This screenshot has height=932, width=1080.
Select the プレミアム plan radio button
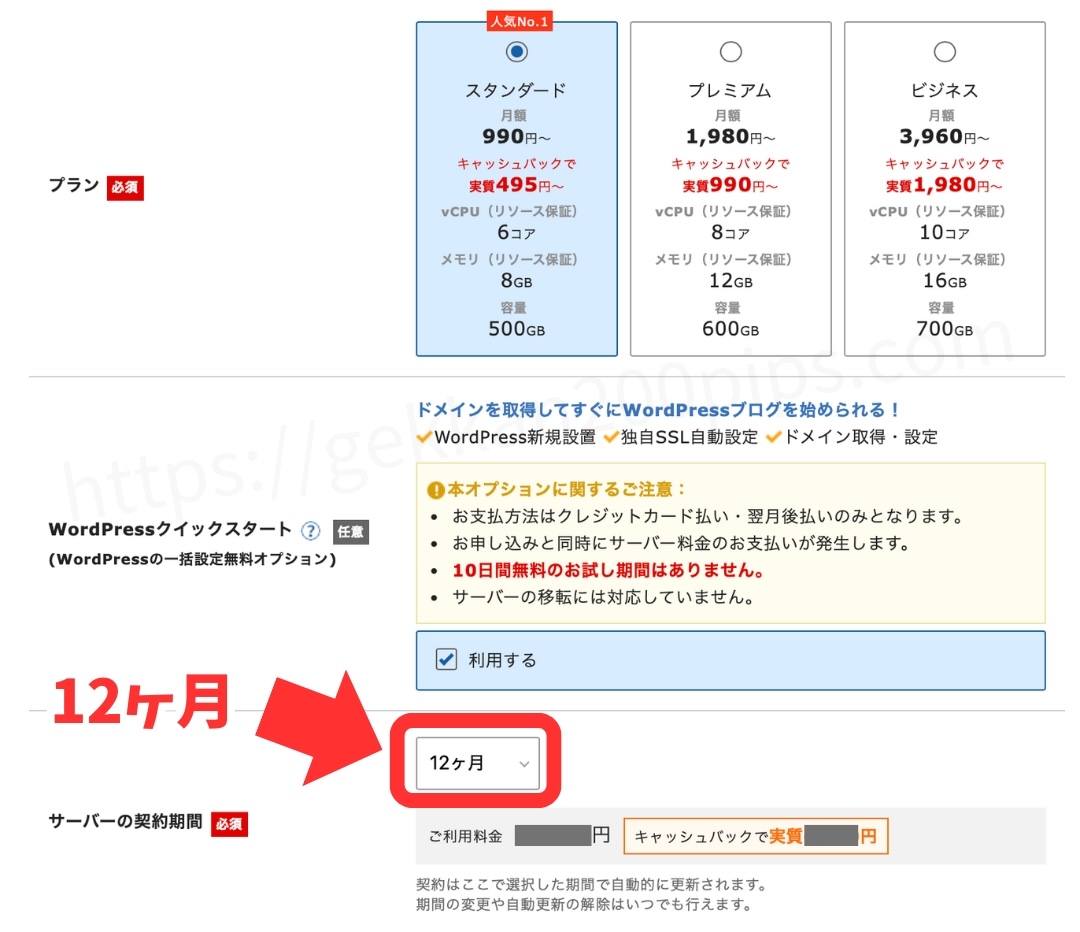tap(731, 52)
